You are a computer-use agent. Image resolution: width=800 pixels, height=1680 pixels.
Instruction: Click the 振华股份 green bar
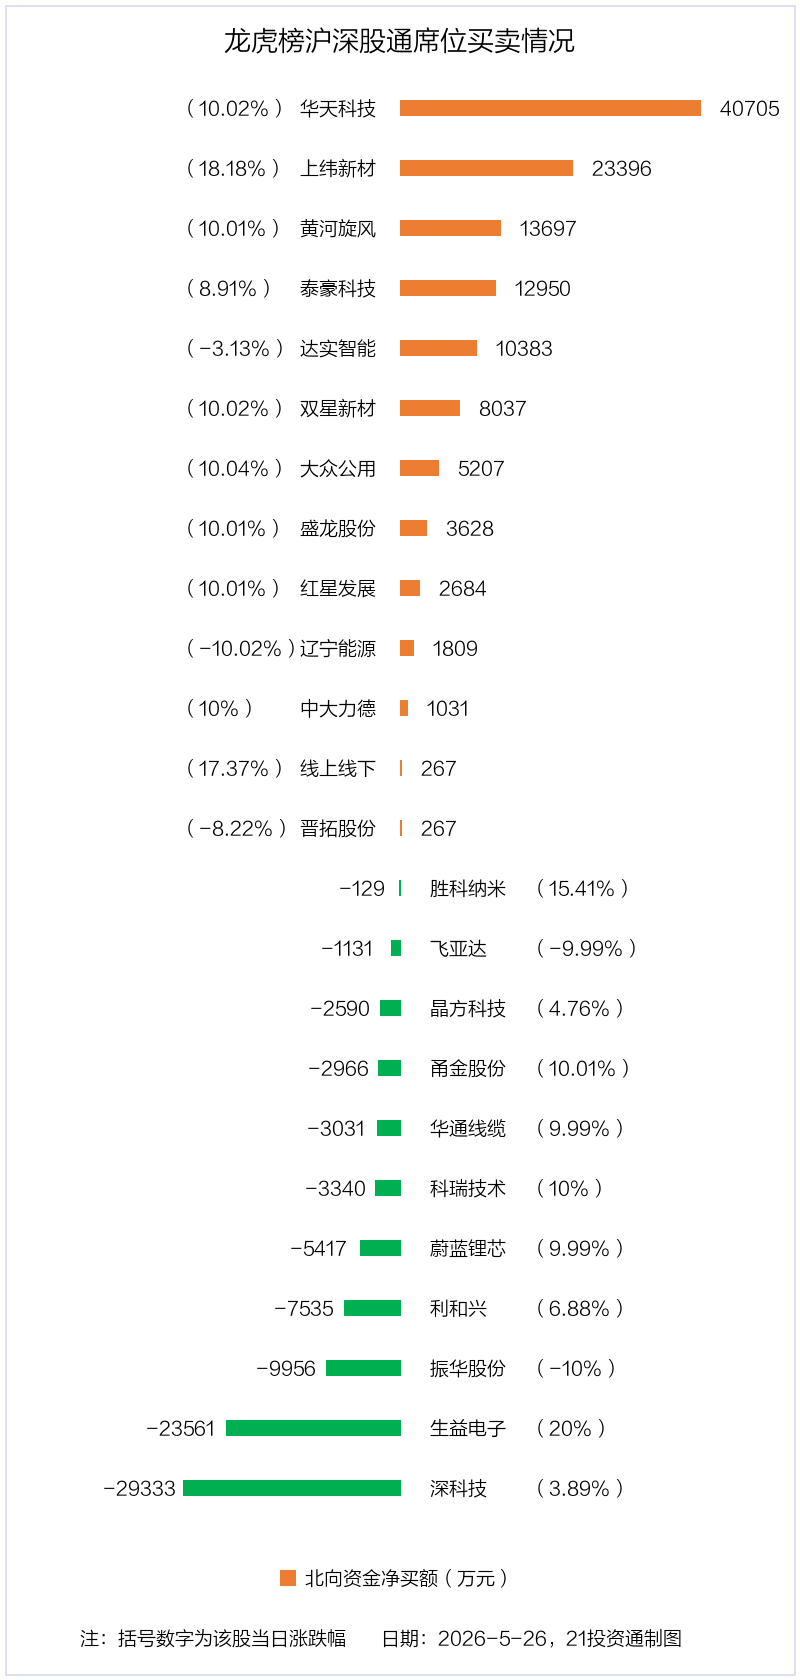coord(363,1368)
